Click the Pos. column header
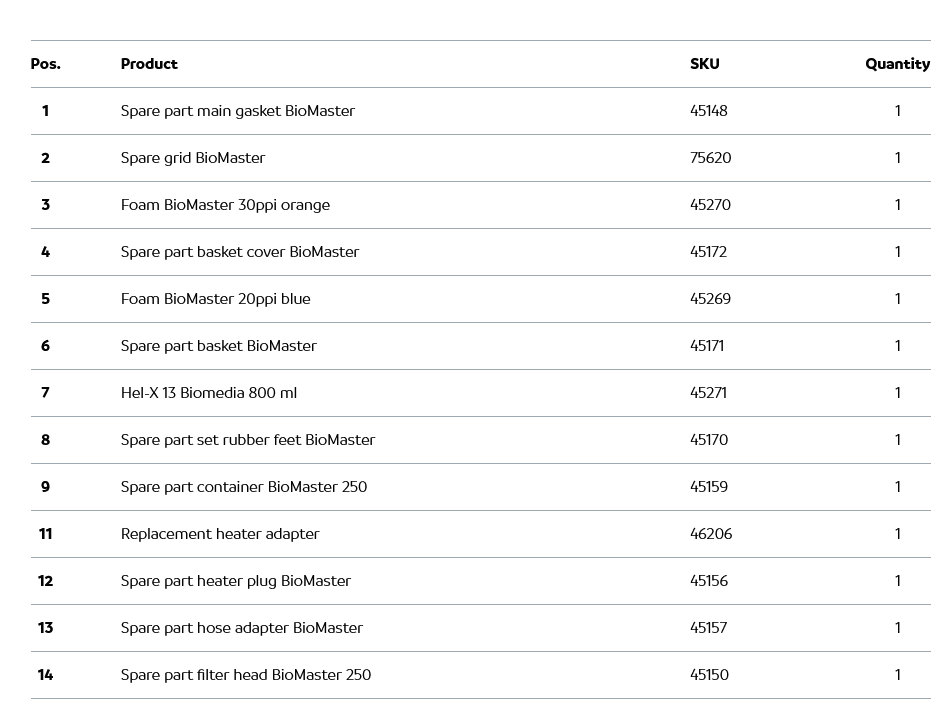This screenshot has height=710, width=948. (x=45, y=64)
